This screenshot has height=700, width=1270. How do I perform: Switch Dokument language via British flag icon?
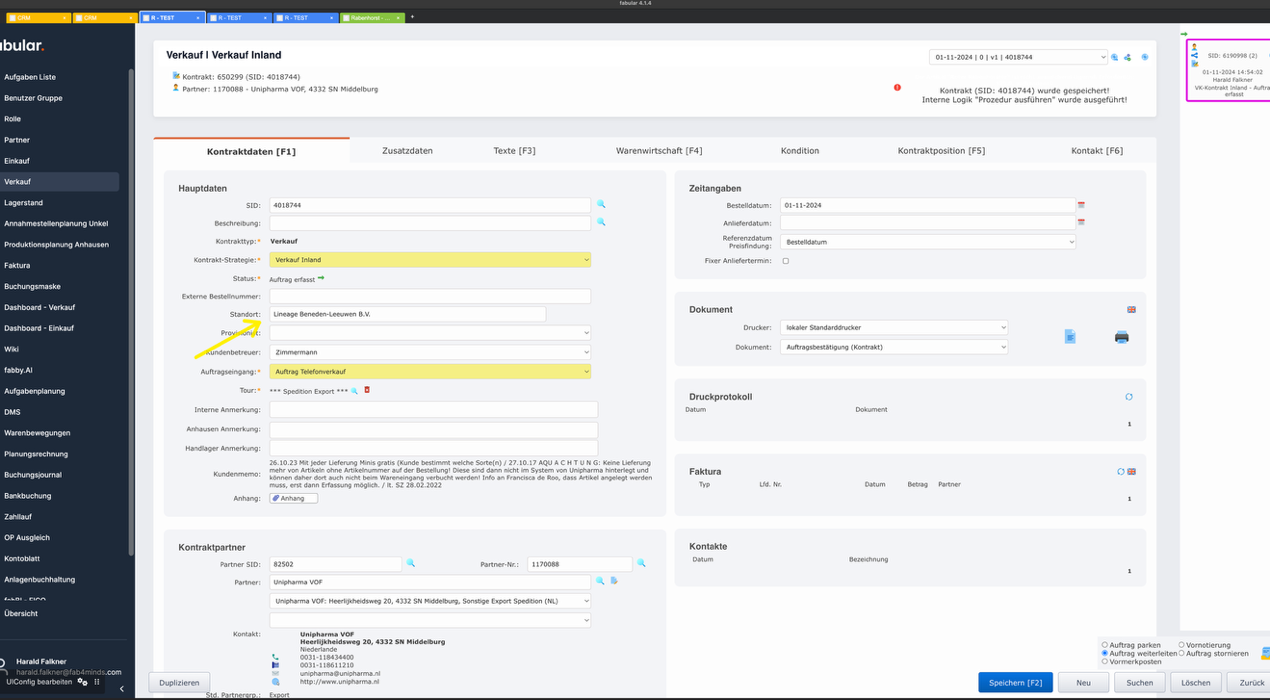pyautogui.click(x=1131, y=309)
